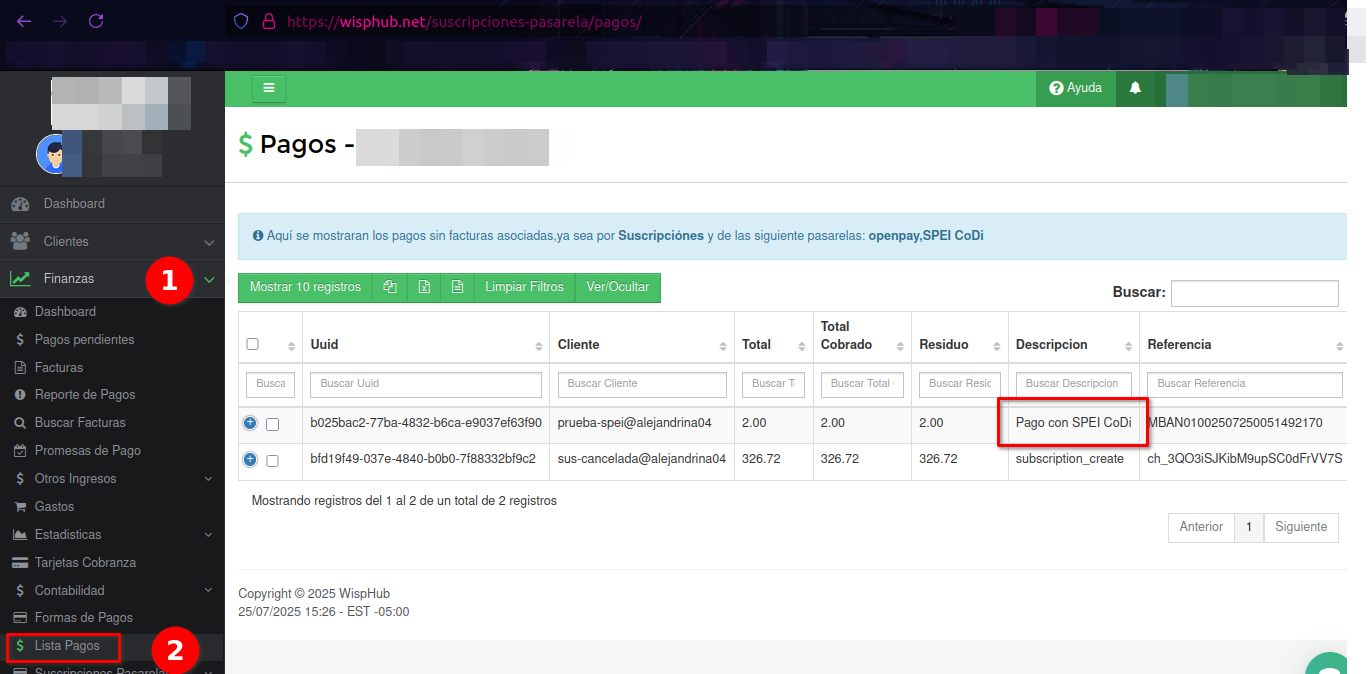Image resolution: width=1370 pixels, height=674 pixels.
Task: Expand Contabilidad submenu
Action: (x=112, y=591)
